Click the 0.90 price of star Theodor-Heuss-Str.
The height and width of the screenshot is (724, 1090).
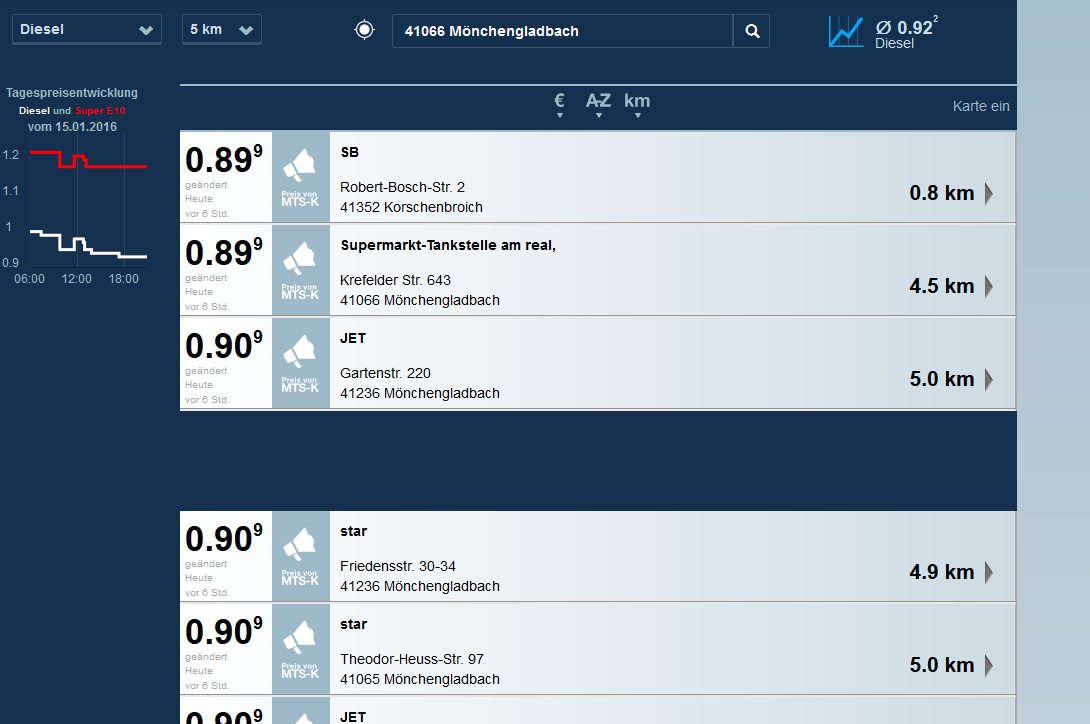(x=224, y=632)
